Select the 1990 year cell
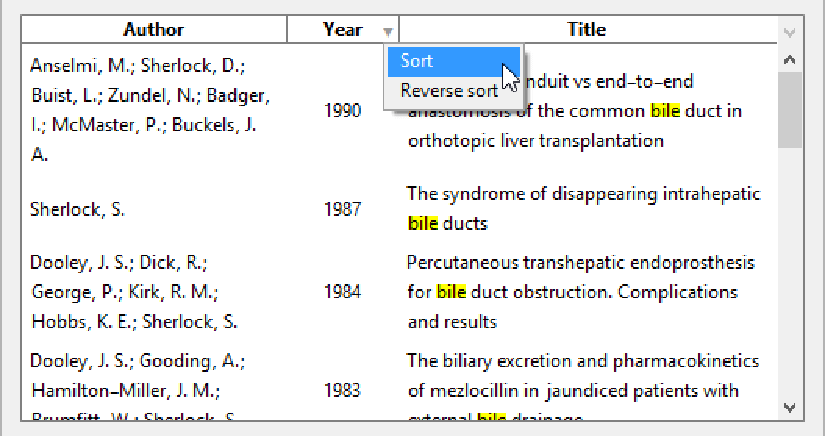 [x=343, y=110]
